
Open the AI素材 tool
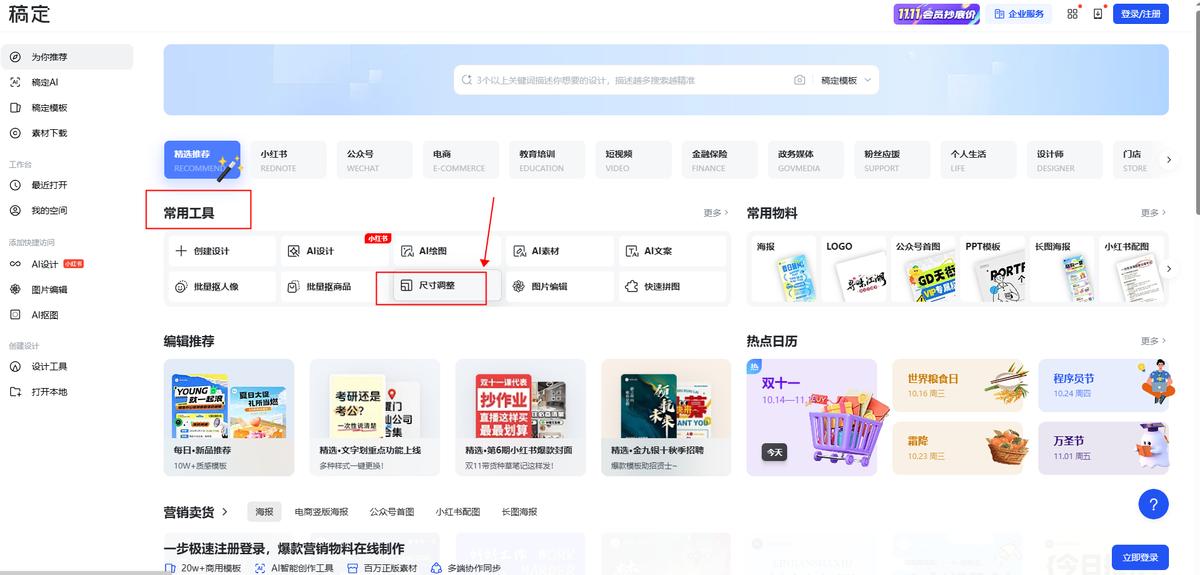(560, 251)
